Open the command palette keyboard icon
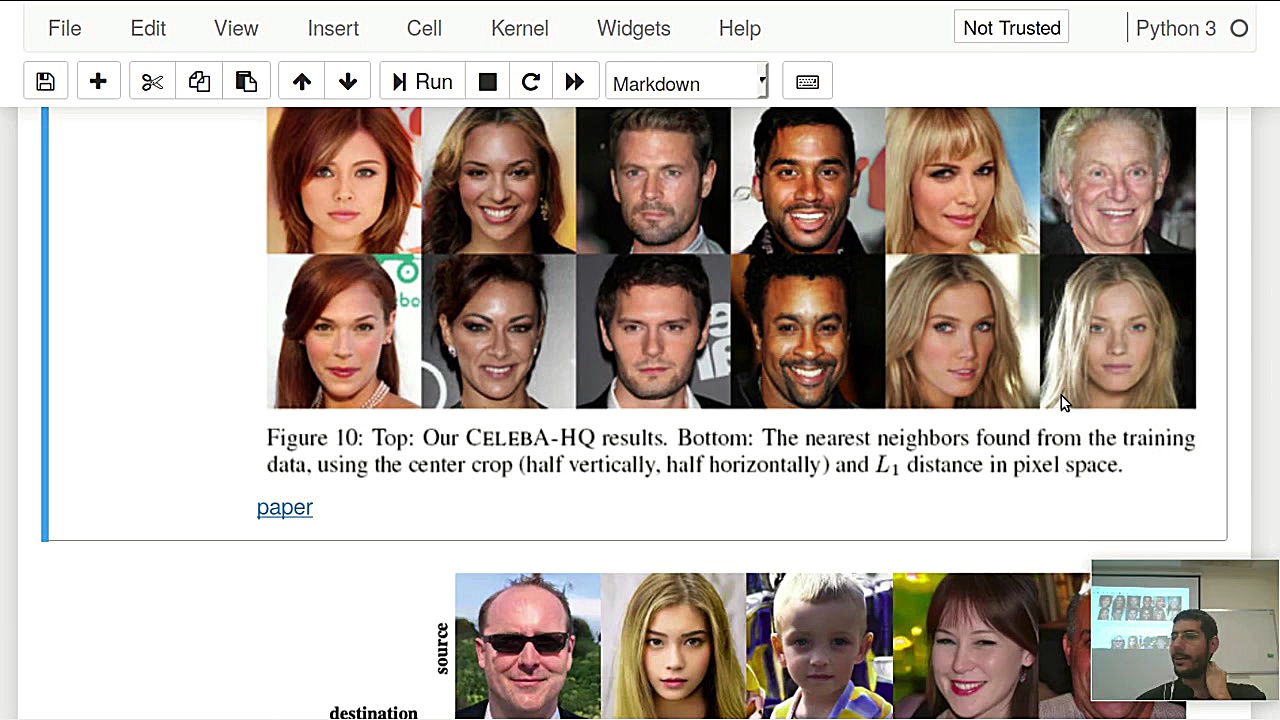 [x=807, y=82]
